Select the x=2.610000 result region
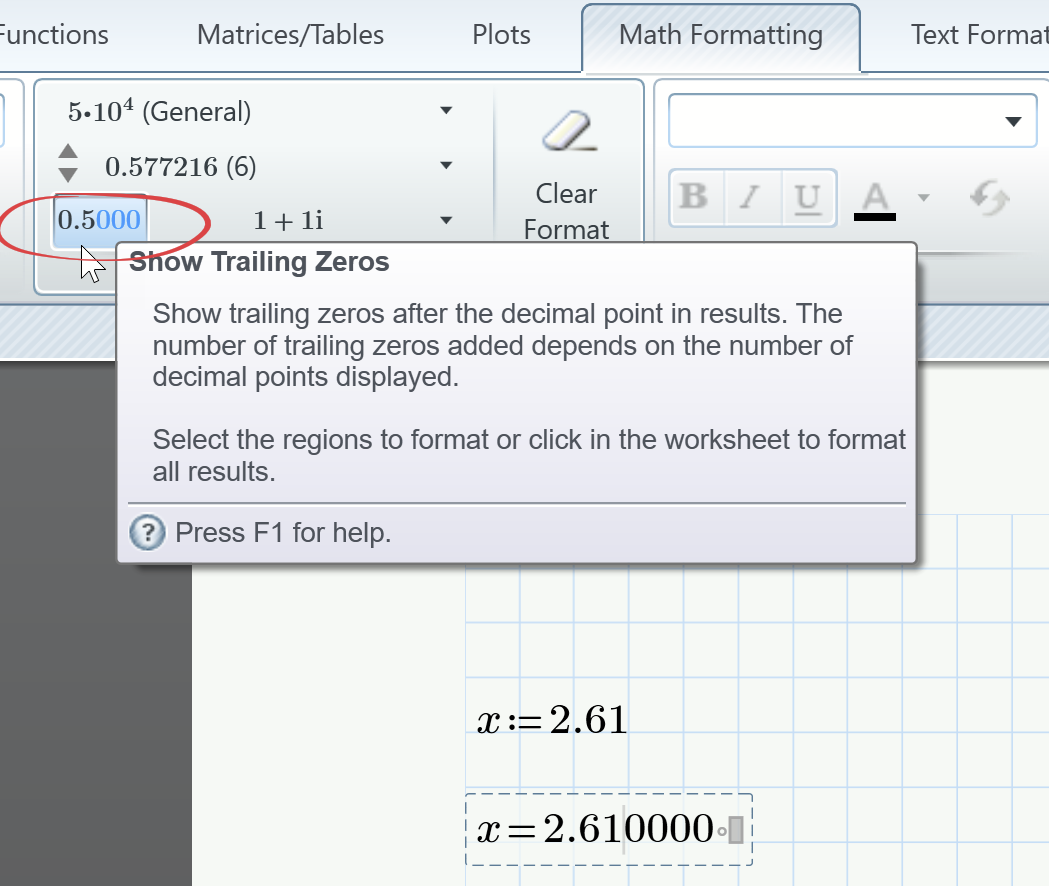 click(x=608, y=828)
